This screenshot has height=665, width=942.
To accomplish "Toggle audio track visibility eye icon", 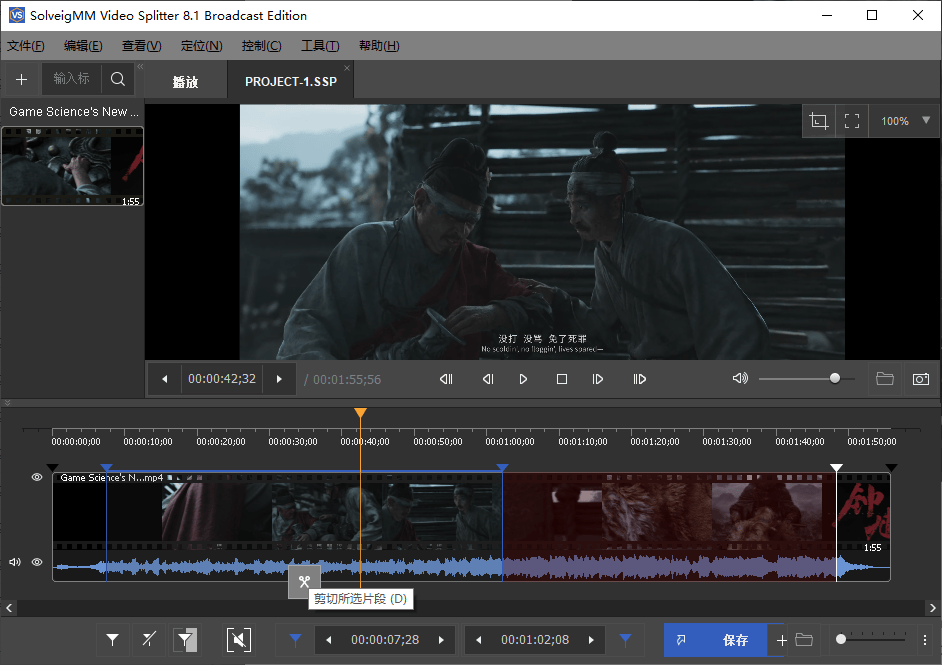I will tap(37, 562).
